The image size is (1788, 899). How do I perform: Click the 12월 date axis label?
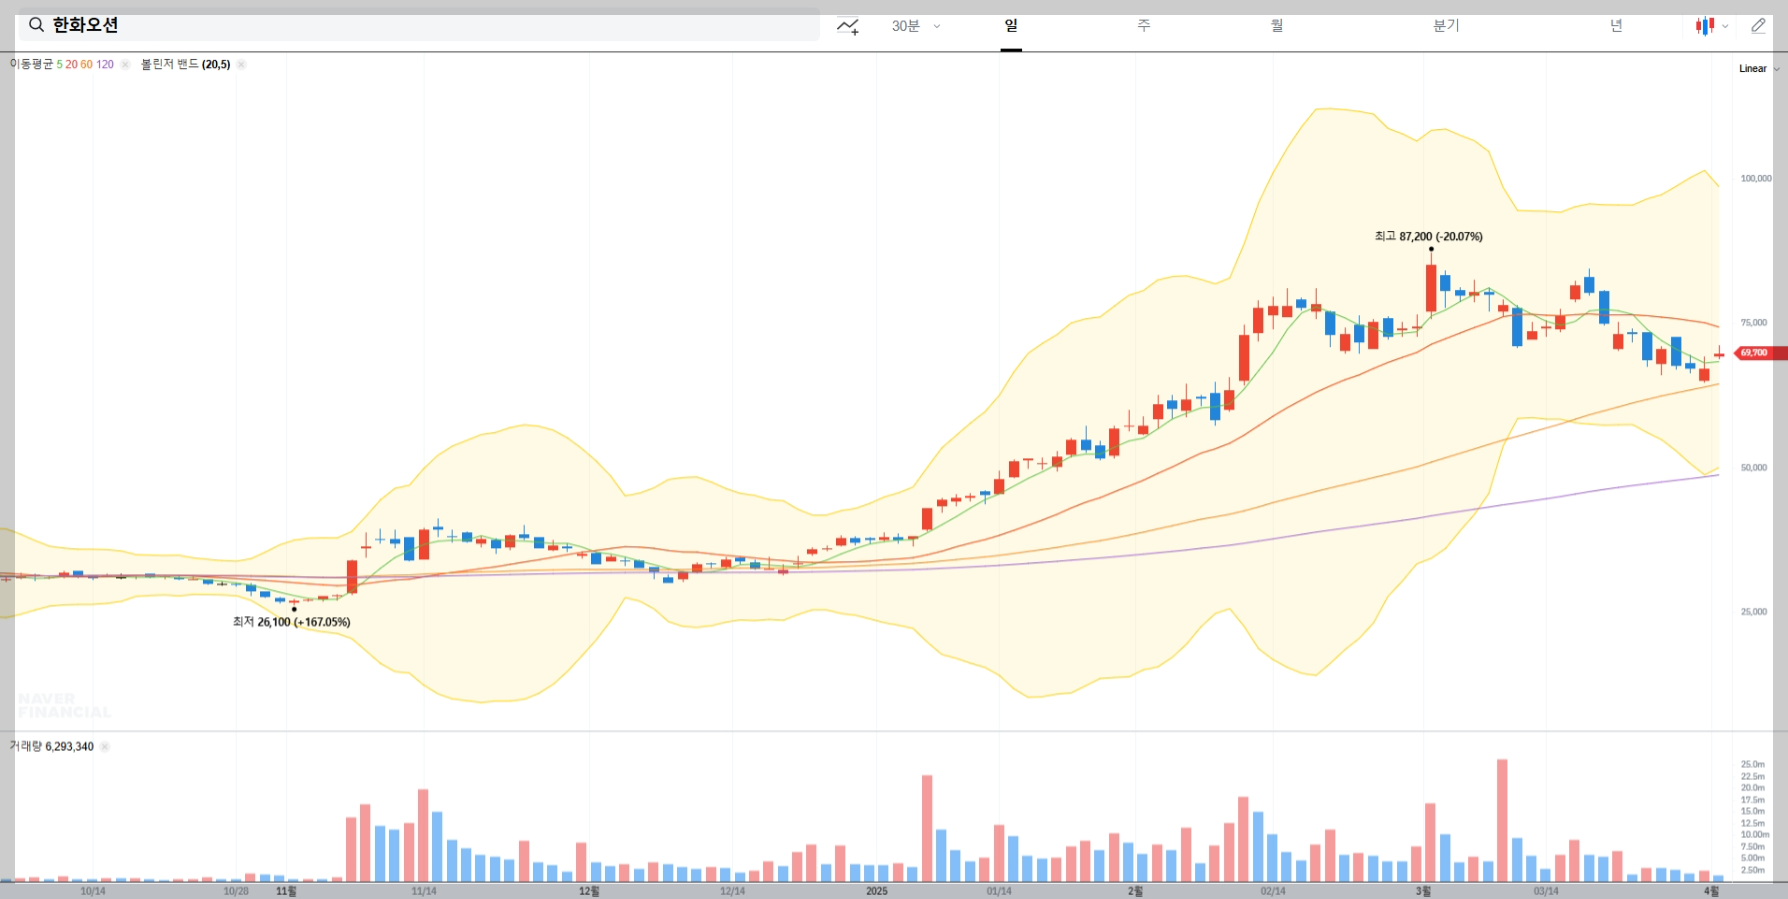point(589,891)
